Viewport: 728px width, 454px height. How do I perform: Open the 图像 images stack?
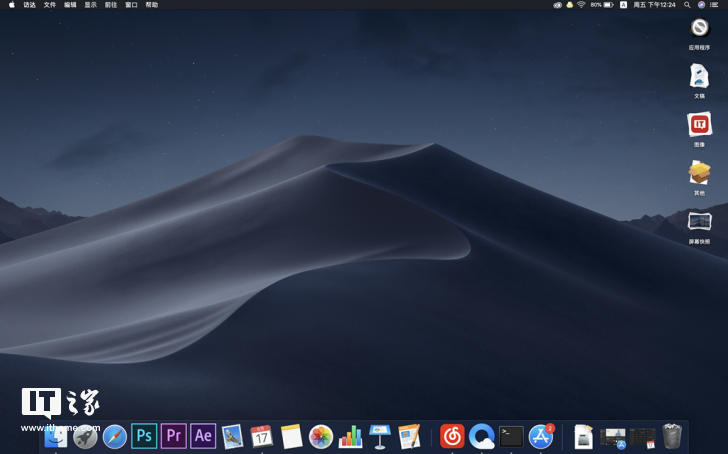tap(699, 124)
